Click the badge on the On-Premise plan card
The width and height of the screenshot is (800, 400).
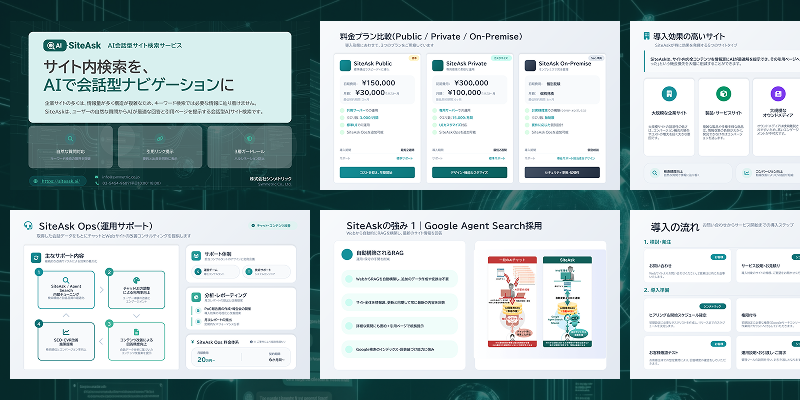coord(595,58)
